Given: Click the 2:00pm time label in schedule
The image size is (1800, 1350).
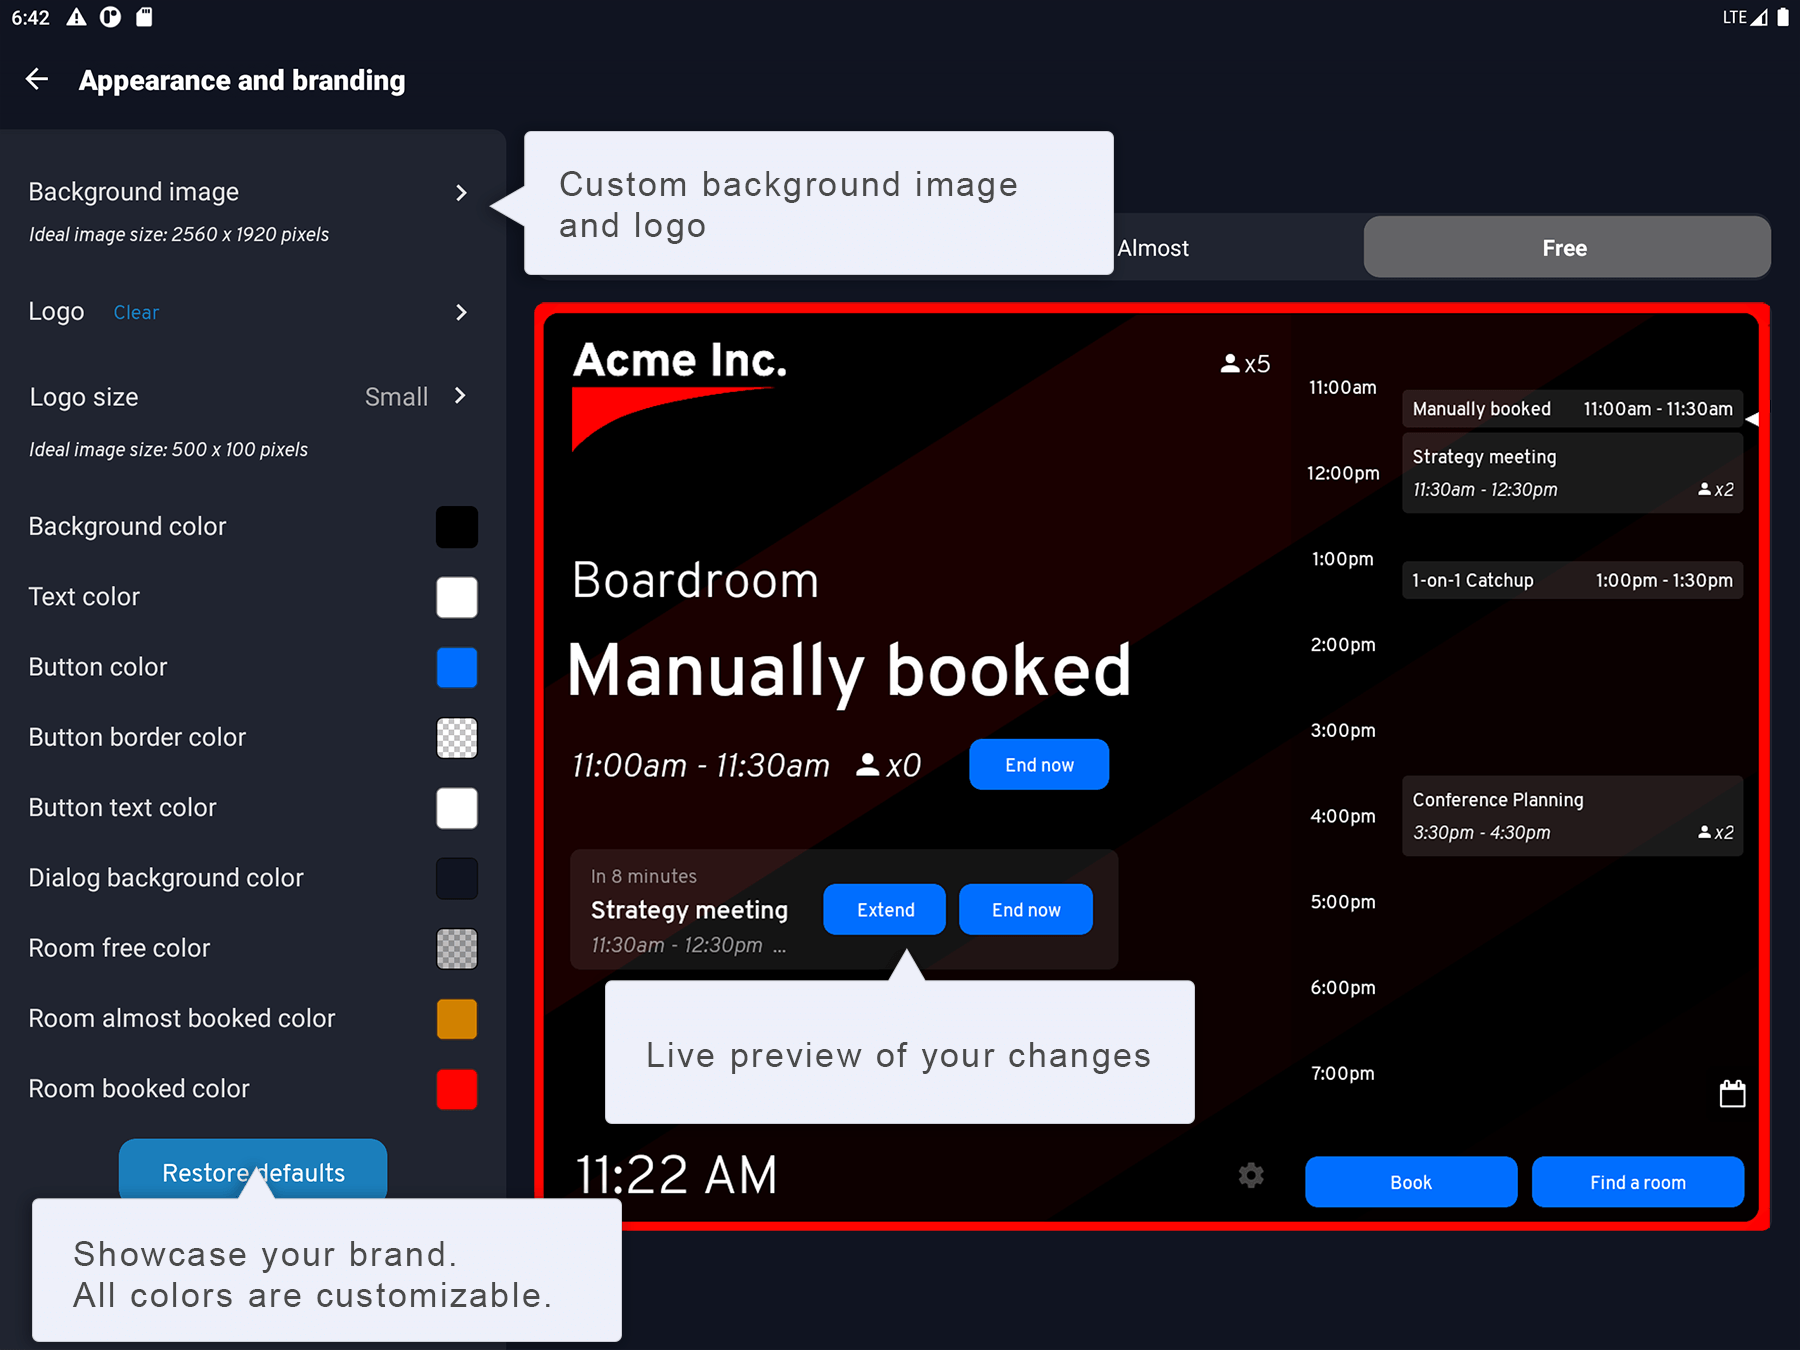Looking at the screenshot, I should pyautogui.click(x=1343, y=645).
